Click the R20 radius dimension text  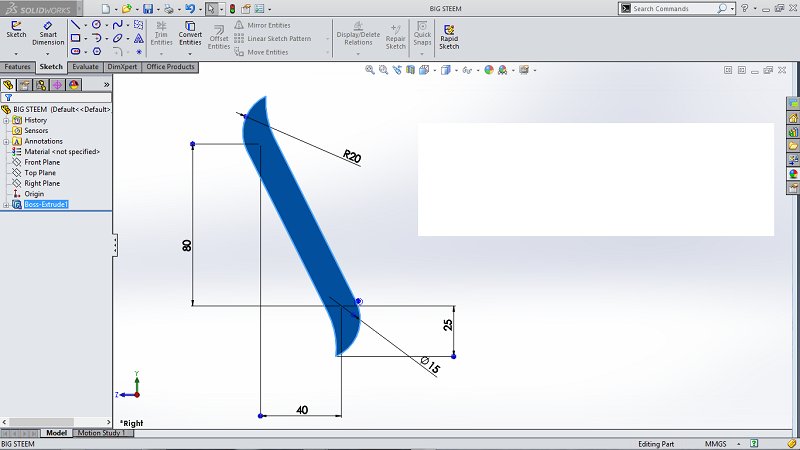tap(352, 156)
